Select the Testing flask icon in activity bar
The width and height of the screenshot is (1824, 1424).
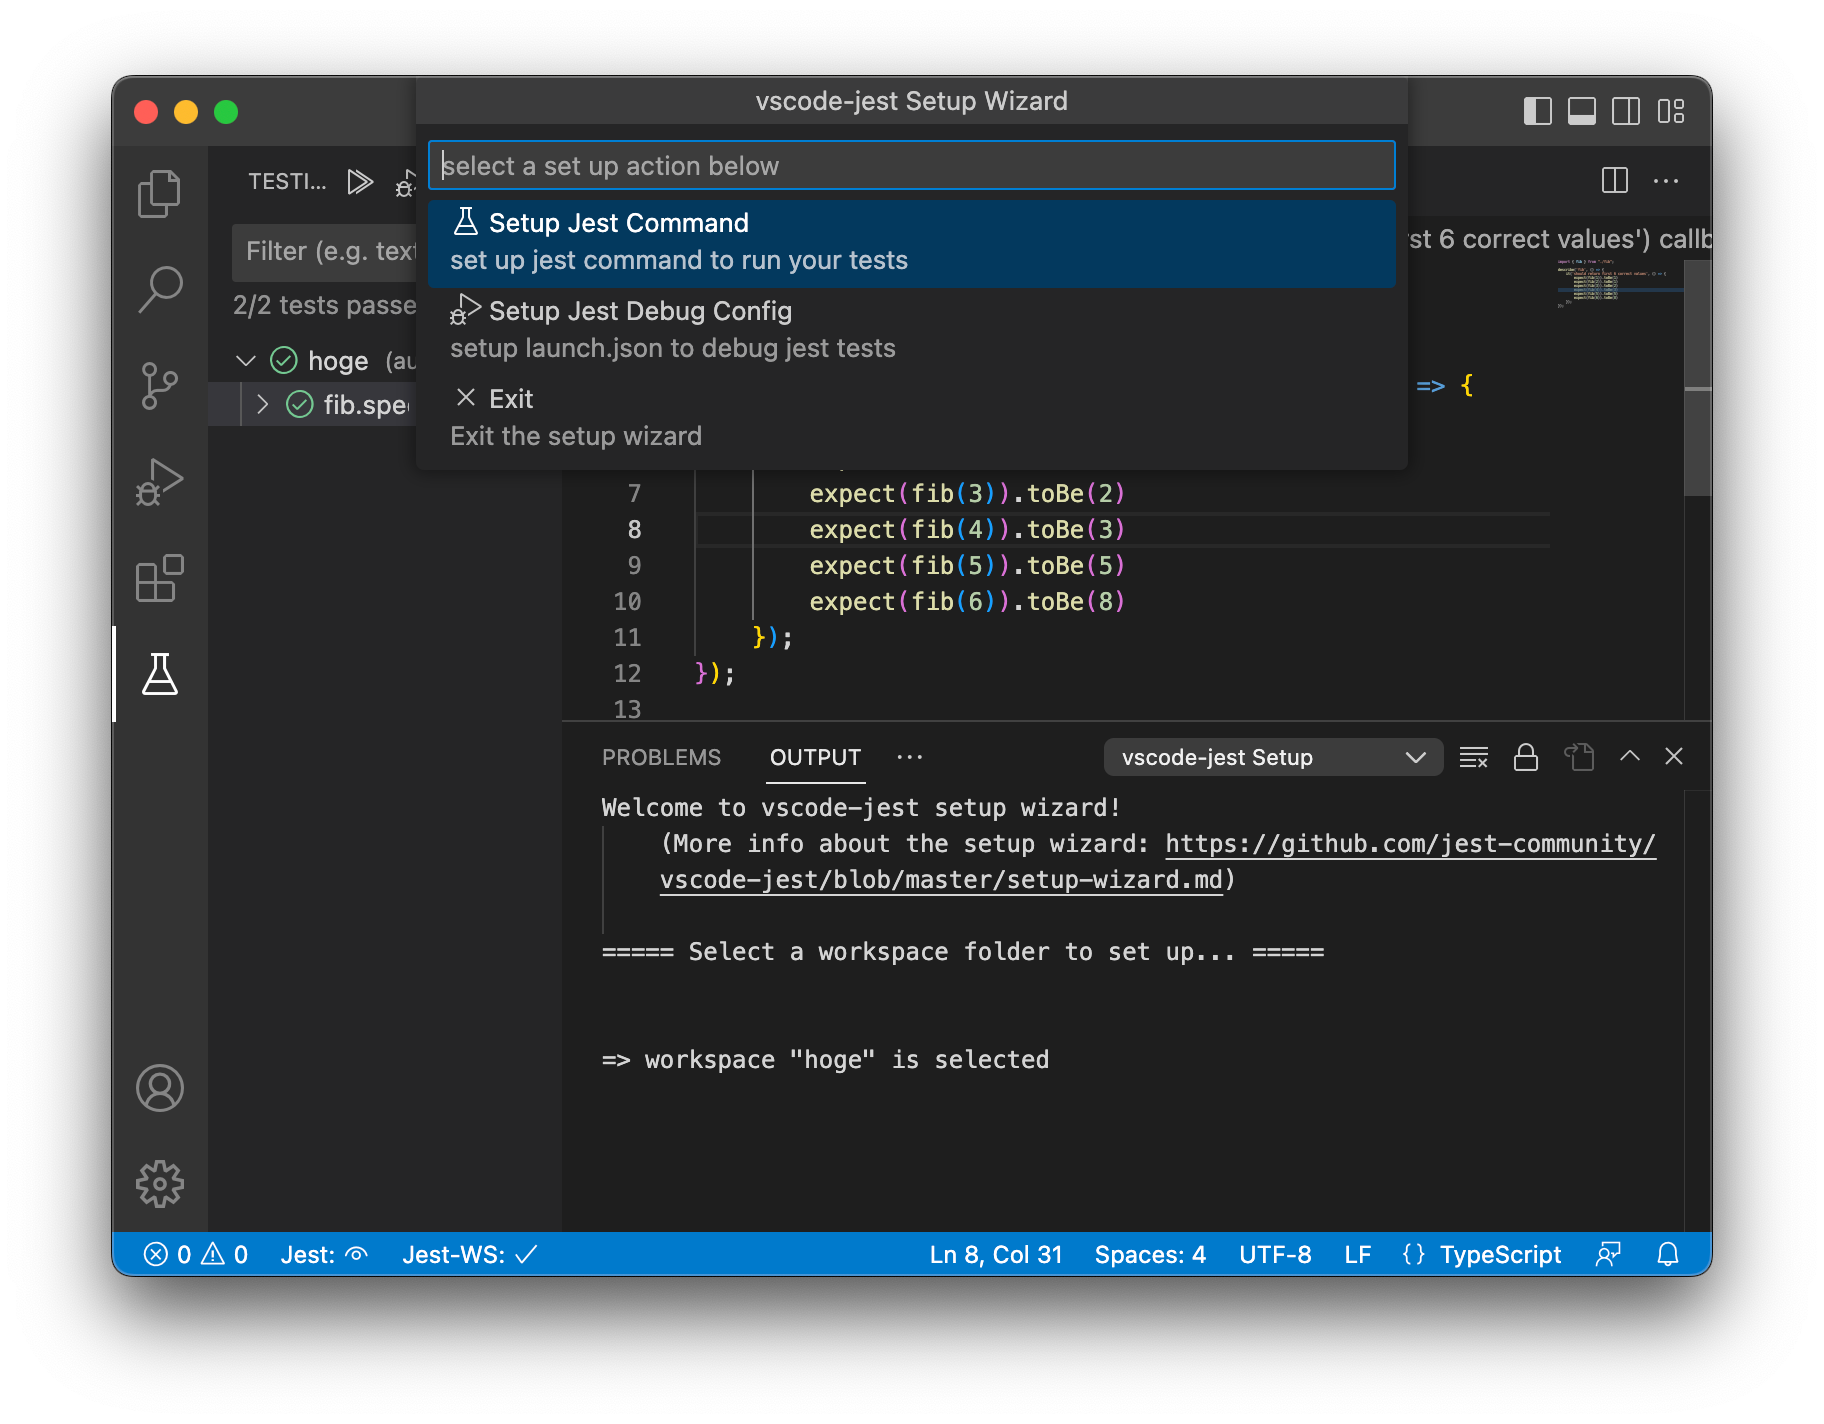(x=159, y=674)
